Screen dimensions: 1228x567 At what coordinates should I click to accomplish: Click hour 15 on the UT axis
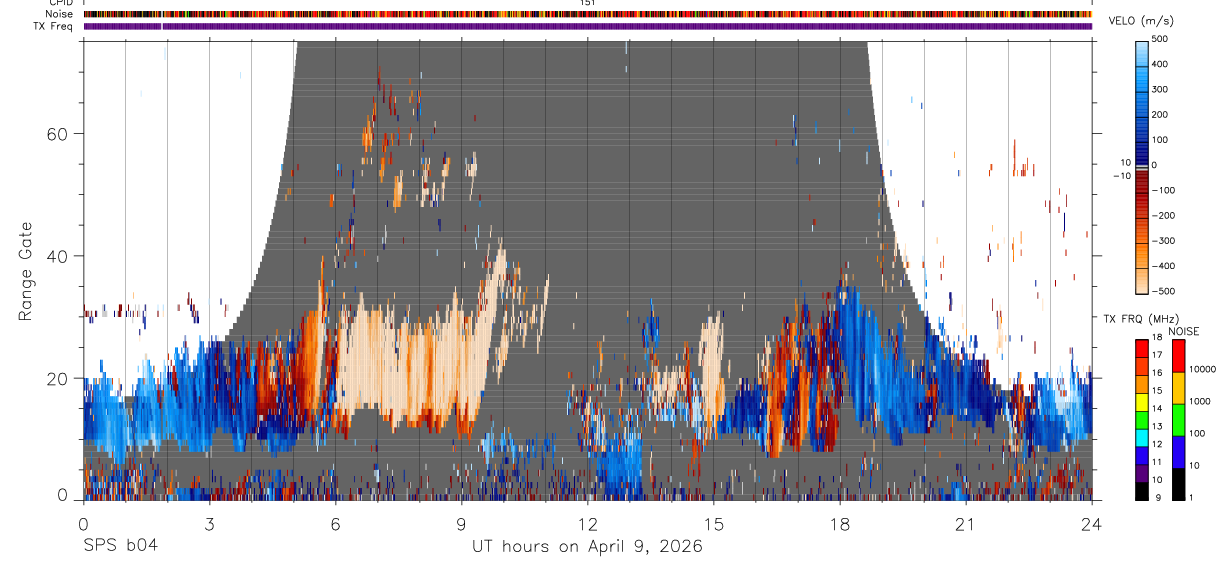(x=714, y=524)
